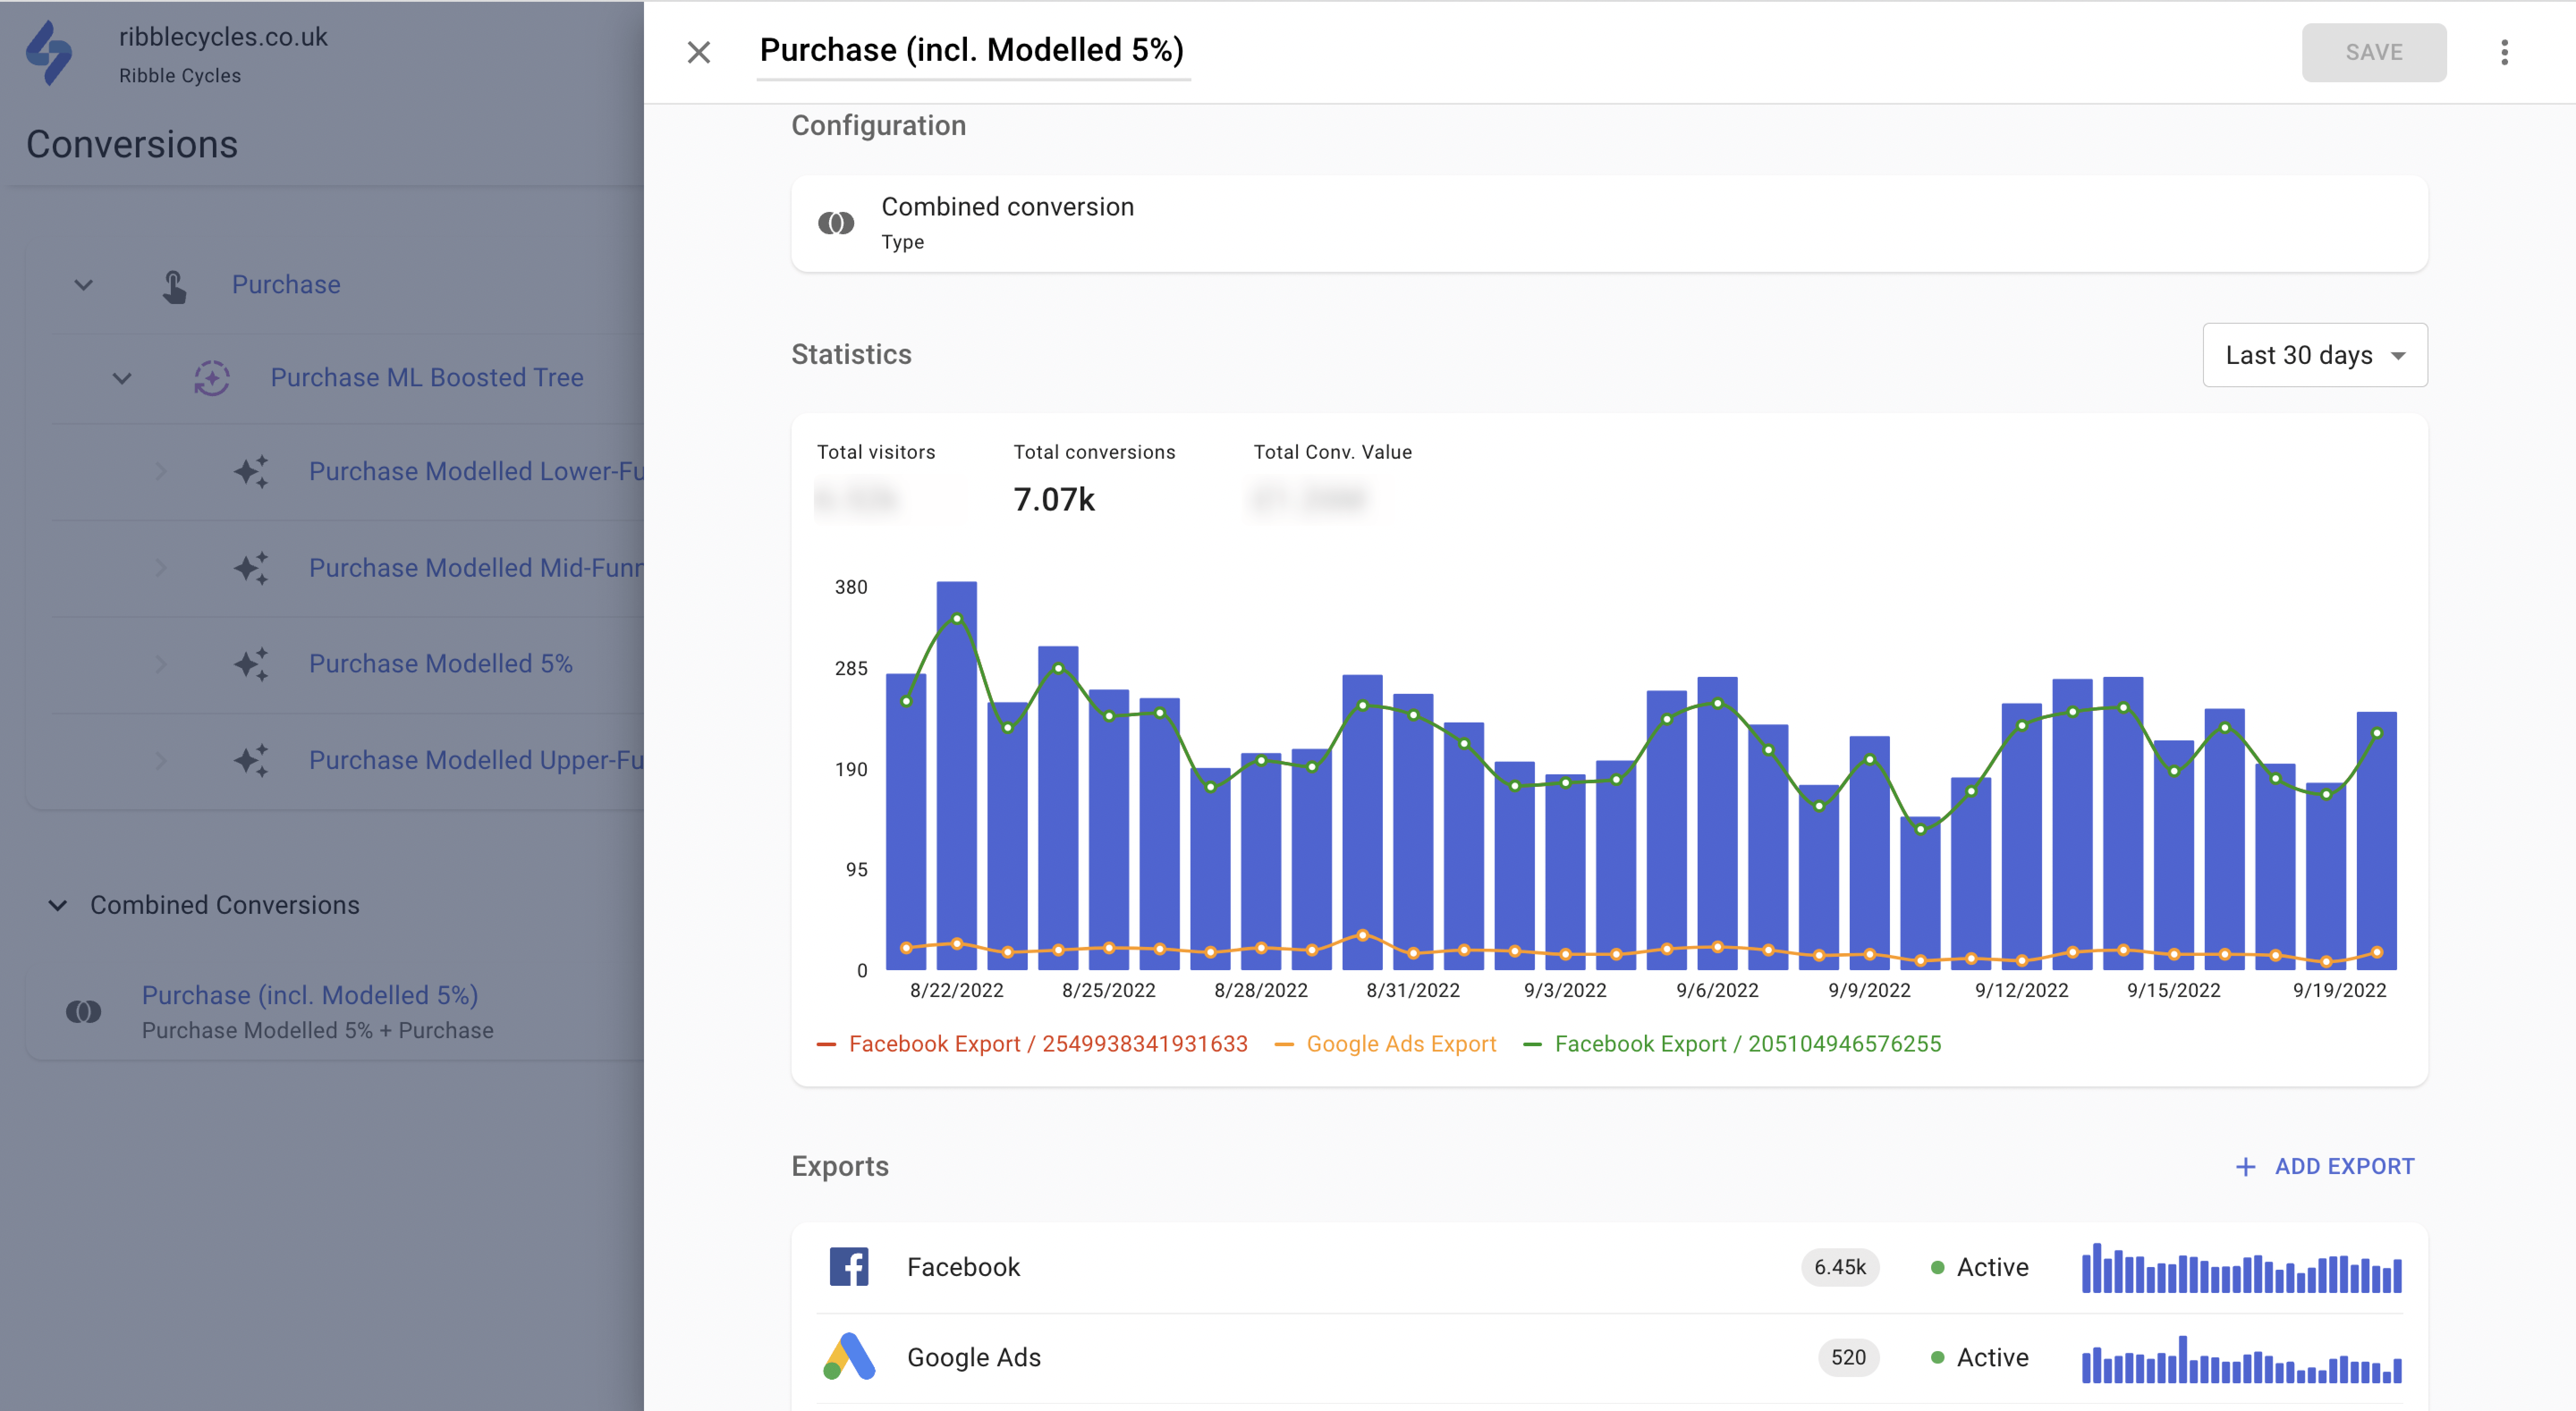Click Google Ads export Active status
2576x1411 pixels.
[1979, 1357]
